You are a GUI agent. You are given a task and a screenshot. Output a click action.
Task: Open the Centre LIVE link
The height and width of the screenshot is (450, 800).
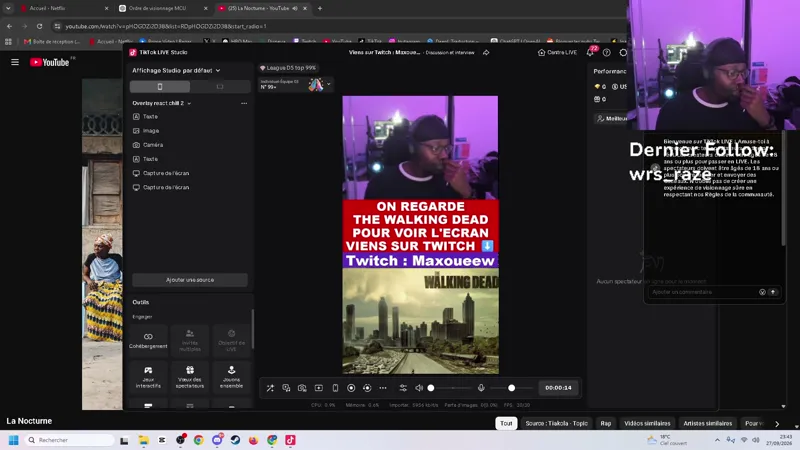[x=558, y=53]
